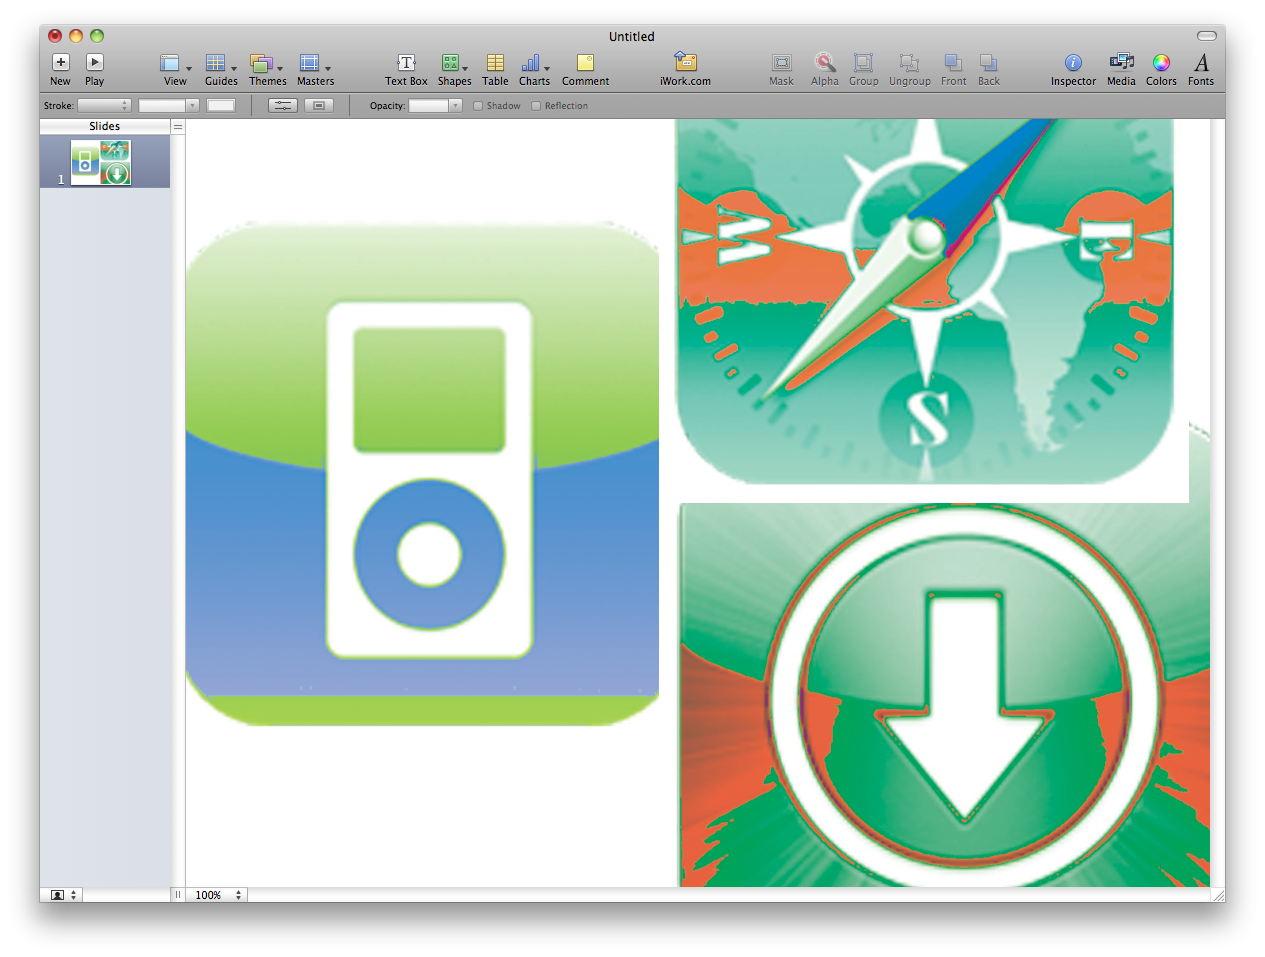The image size is (1265, 957).
Task: Click the frame button in format bar
Action: pos(319,105)
